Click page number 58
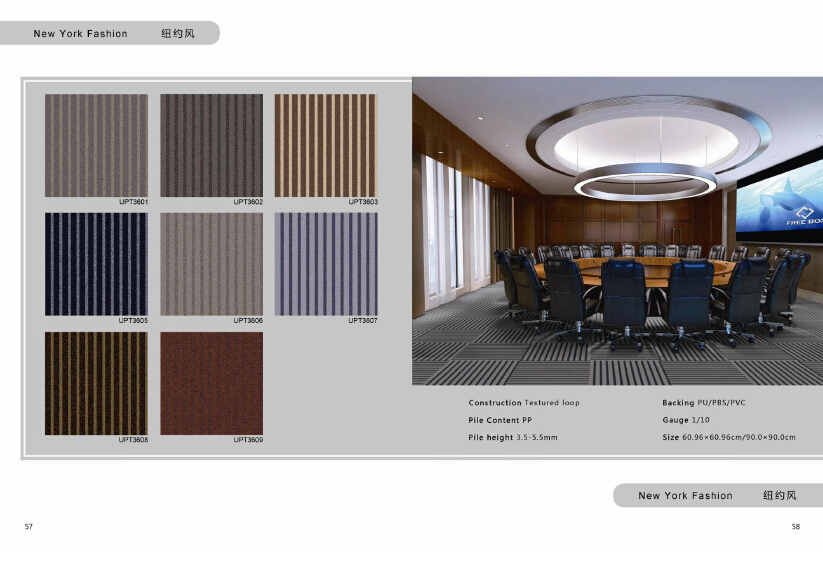Viewport: 823px width, 561px height. [x=795, y=526]
